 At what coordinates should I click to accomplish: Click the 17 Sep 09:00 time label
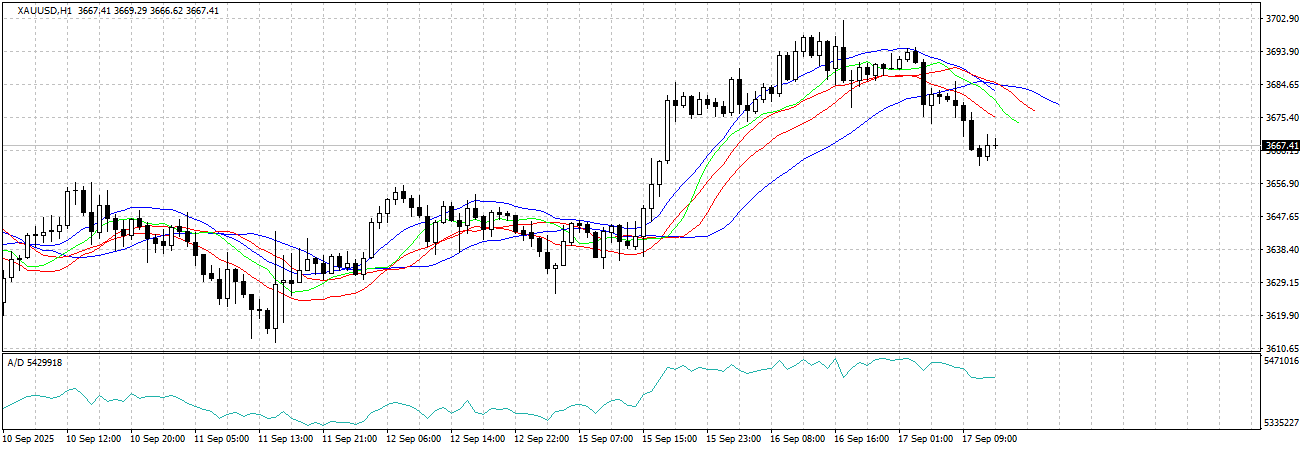[988, 439]
